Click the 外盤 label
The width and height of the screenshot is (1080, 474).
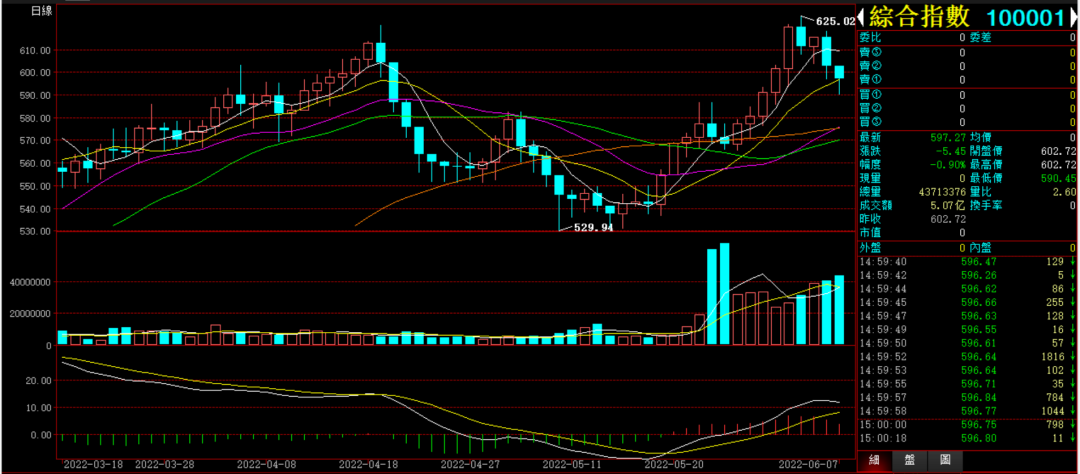coord(871,248)
